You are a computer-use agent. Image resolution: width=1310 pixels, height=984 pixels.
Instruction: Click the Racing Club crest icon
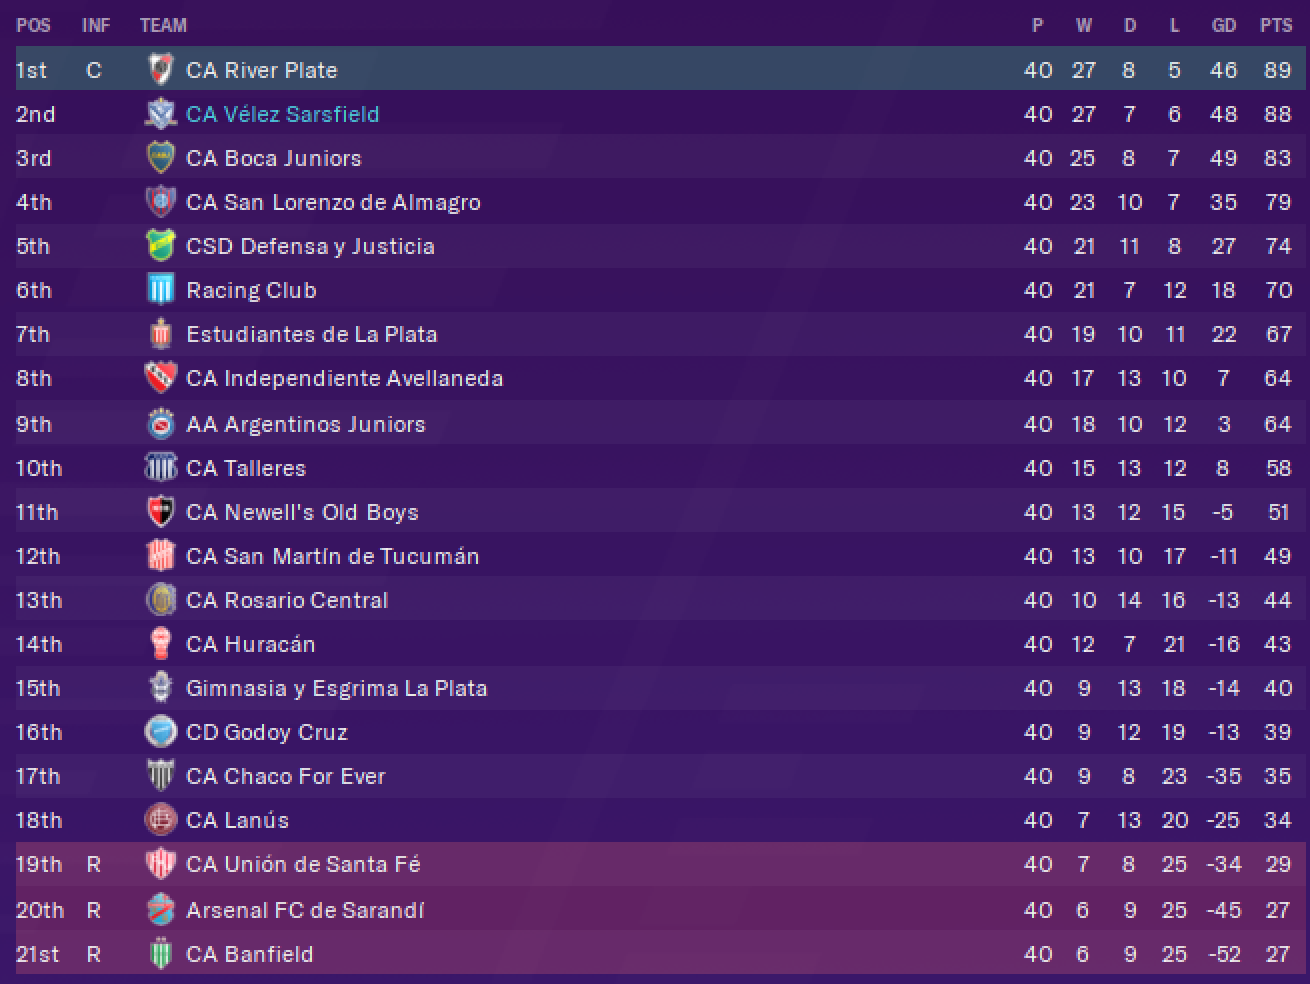point(160,290)
